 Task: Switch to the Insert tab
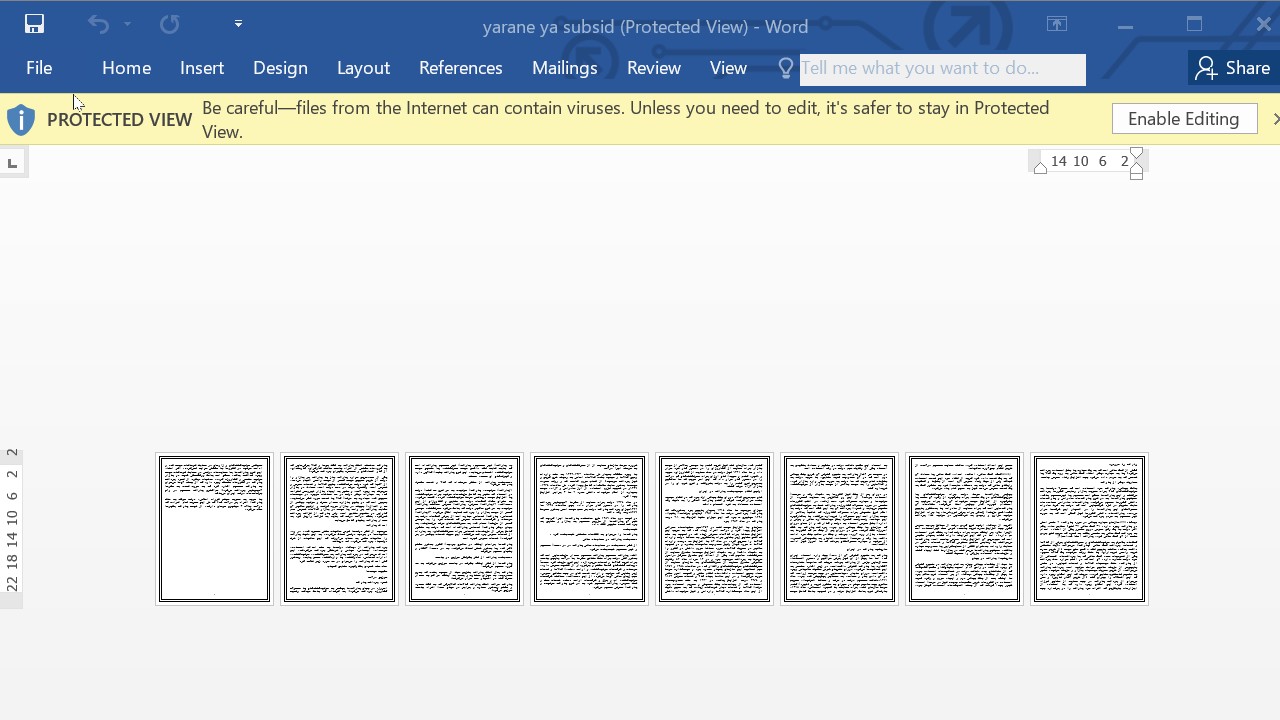tap(202, 68)
